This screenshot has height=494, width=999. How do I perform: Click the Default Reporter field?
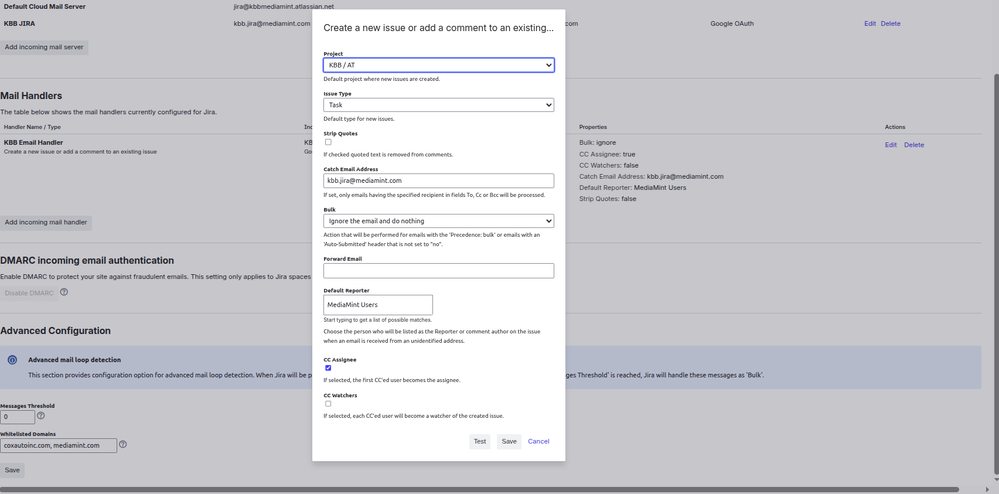(378, 305)
